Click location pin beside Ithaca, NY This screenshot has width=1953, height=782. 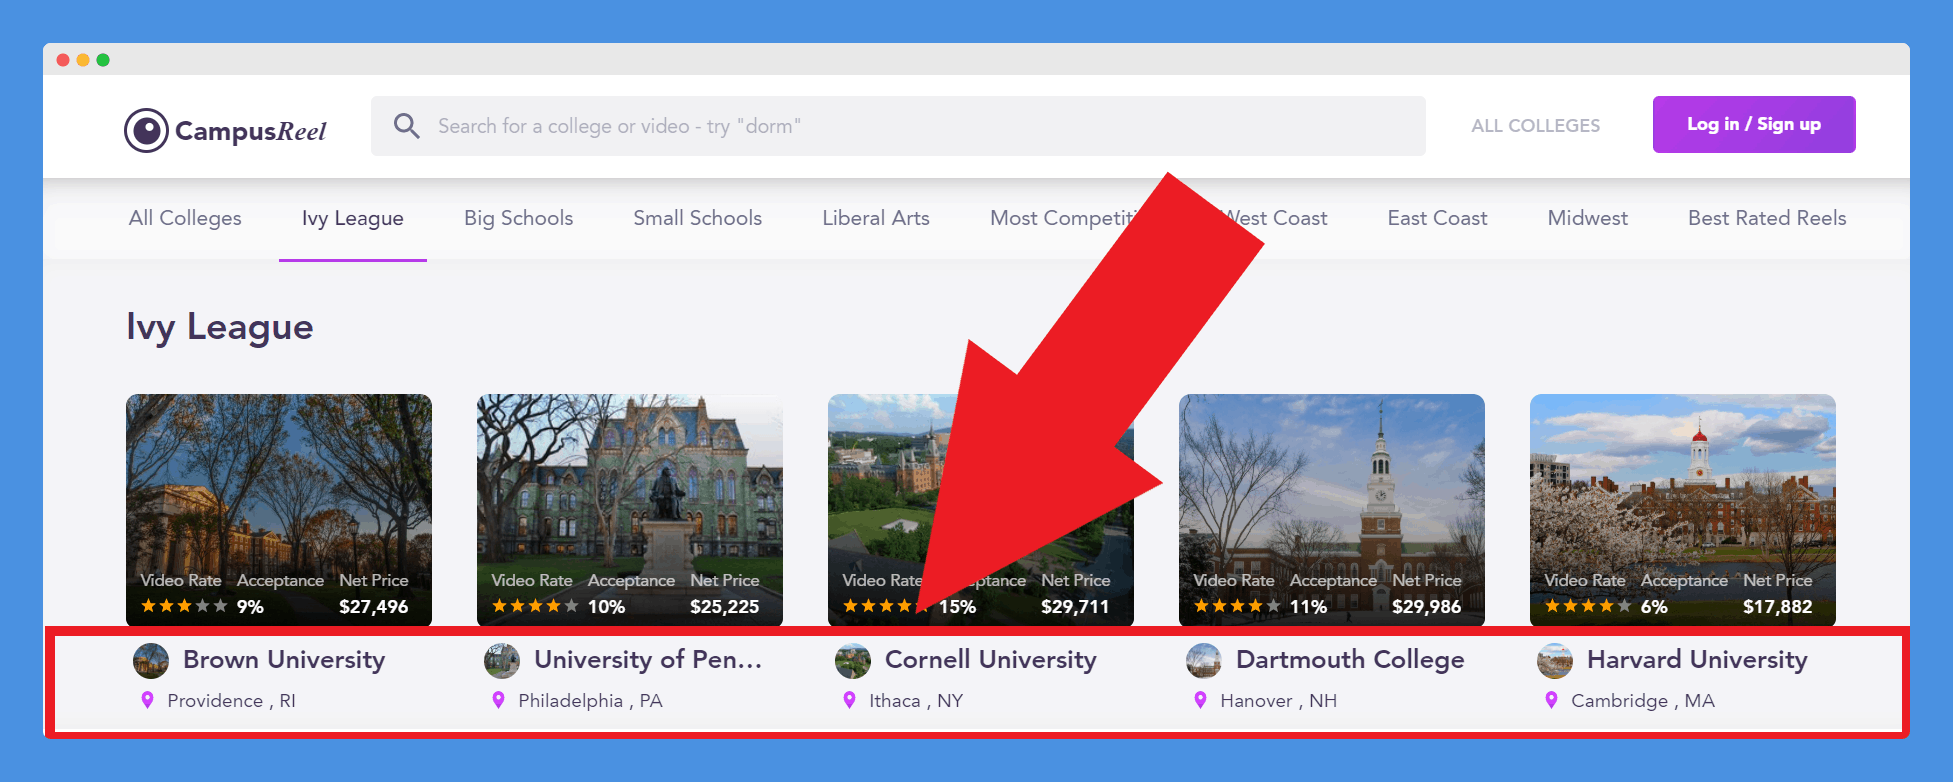tap(849, 700)
